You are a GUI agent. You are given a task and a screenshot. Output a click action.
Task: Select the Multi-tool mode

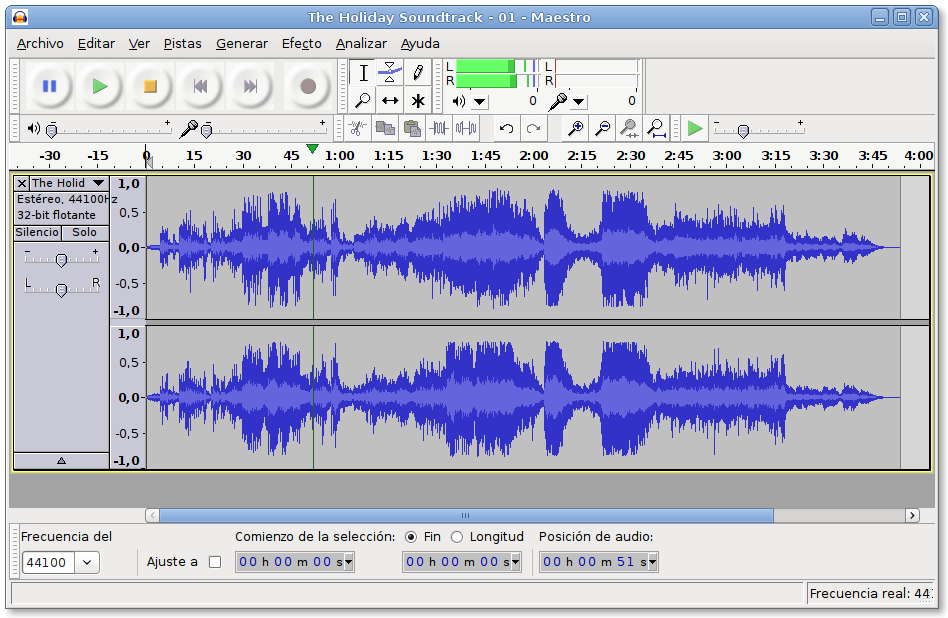coord(417,101)
